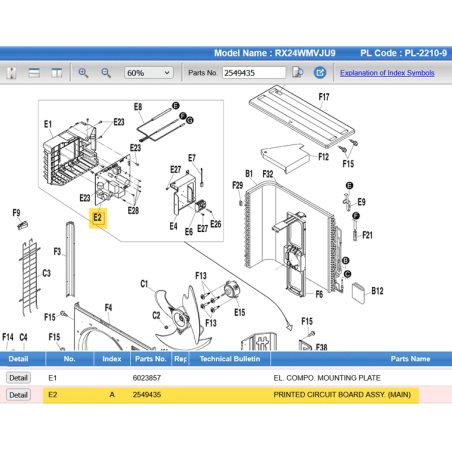Screen dimensions: 452x452
Task: Select the highlighted E2 label in diagram
Action: [x=98, y=218]
